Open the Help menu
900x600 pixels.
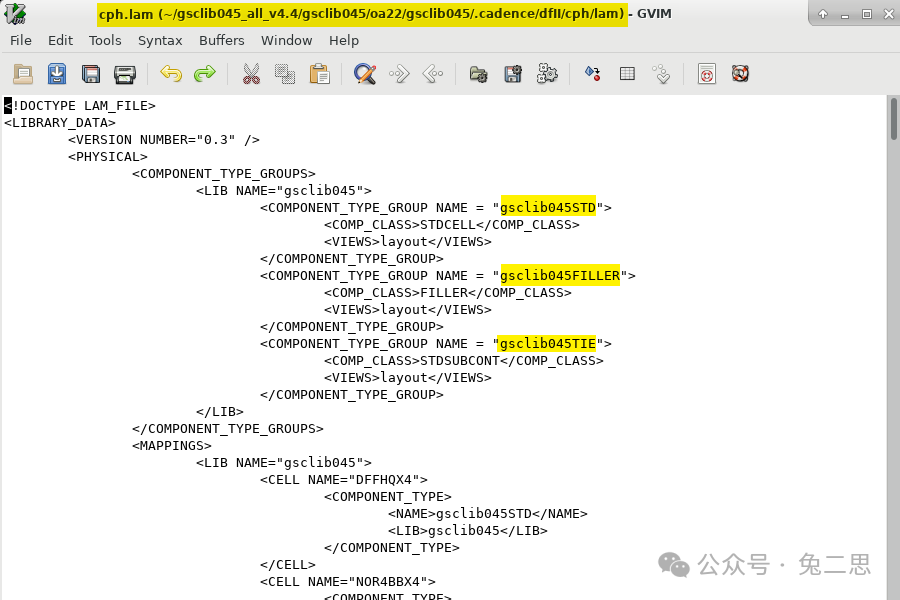click(344, 40)
